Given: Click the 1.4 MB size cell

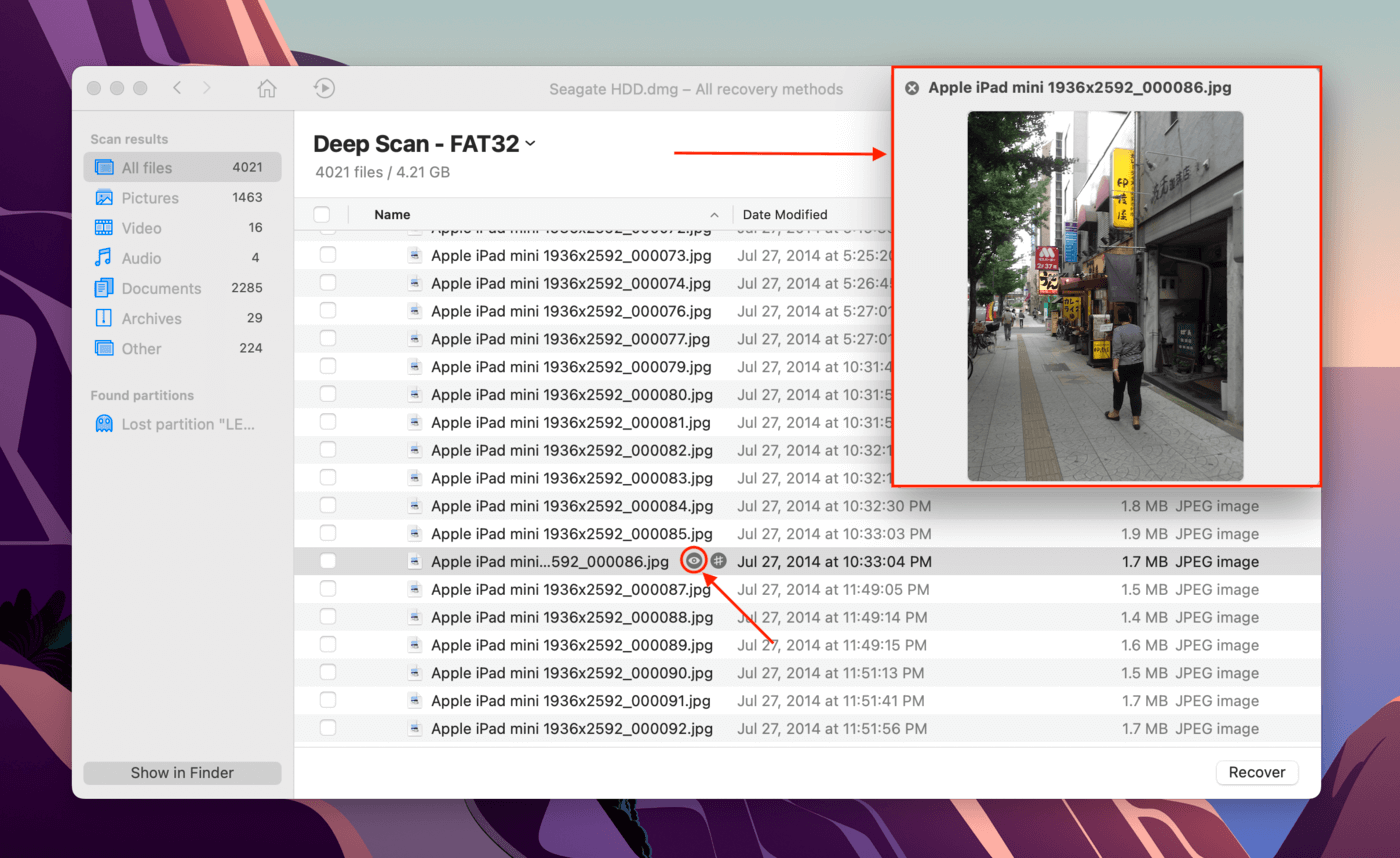Looking at the screenshot, I should pos(1144,617).
